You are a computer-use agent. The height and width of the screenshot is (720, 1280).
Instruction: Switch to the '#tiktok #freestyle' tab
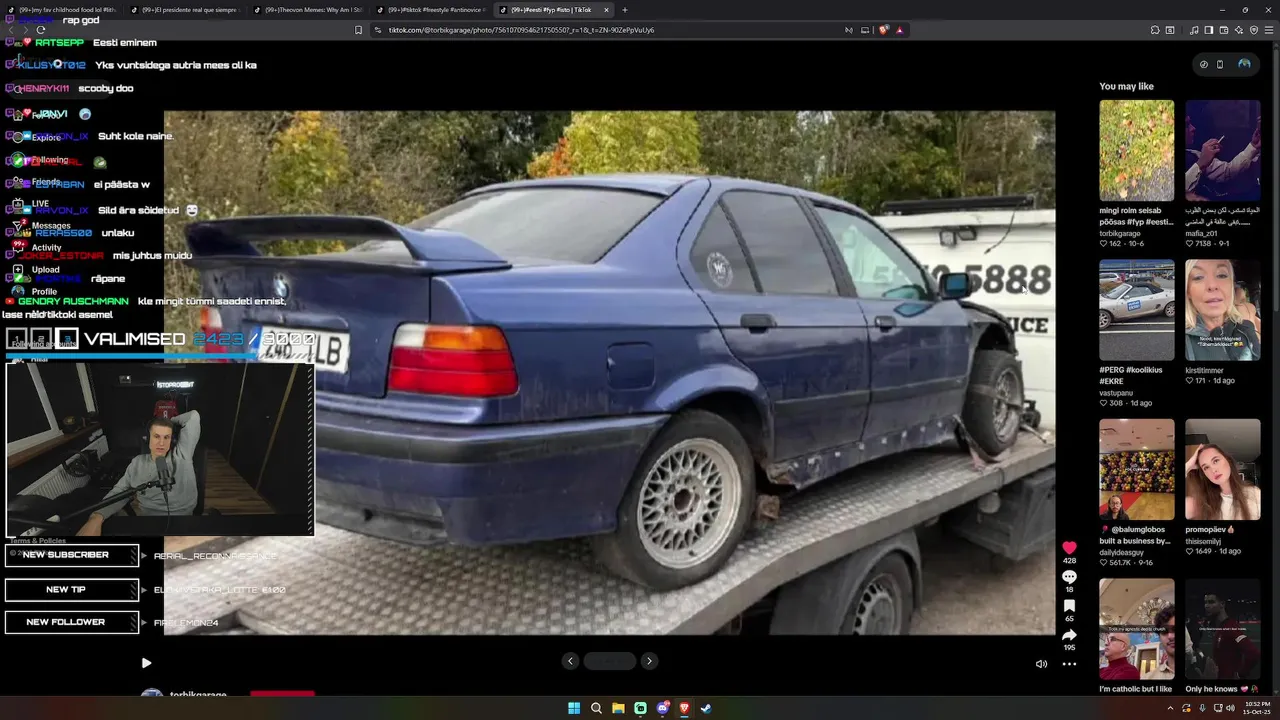coord(431,10)
